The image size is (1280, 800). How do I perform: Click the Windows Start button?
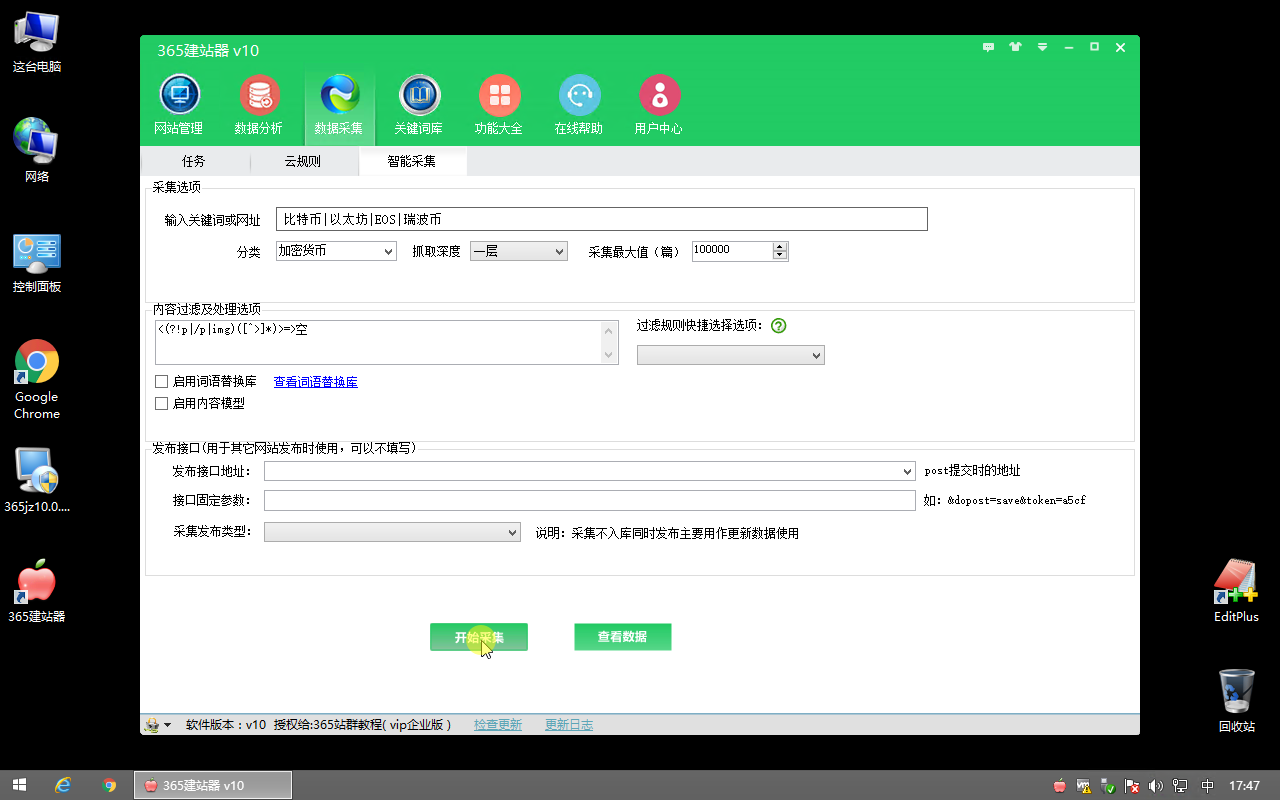(x=18, y=785)
